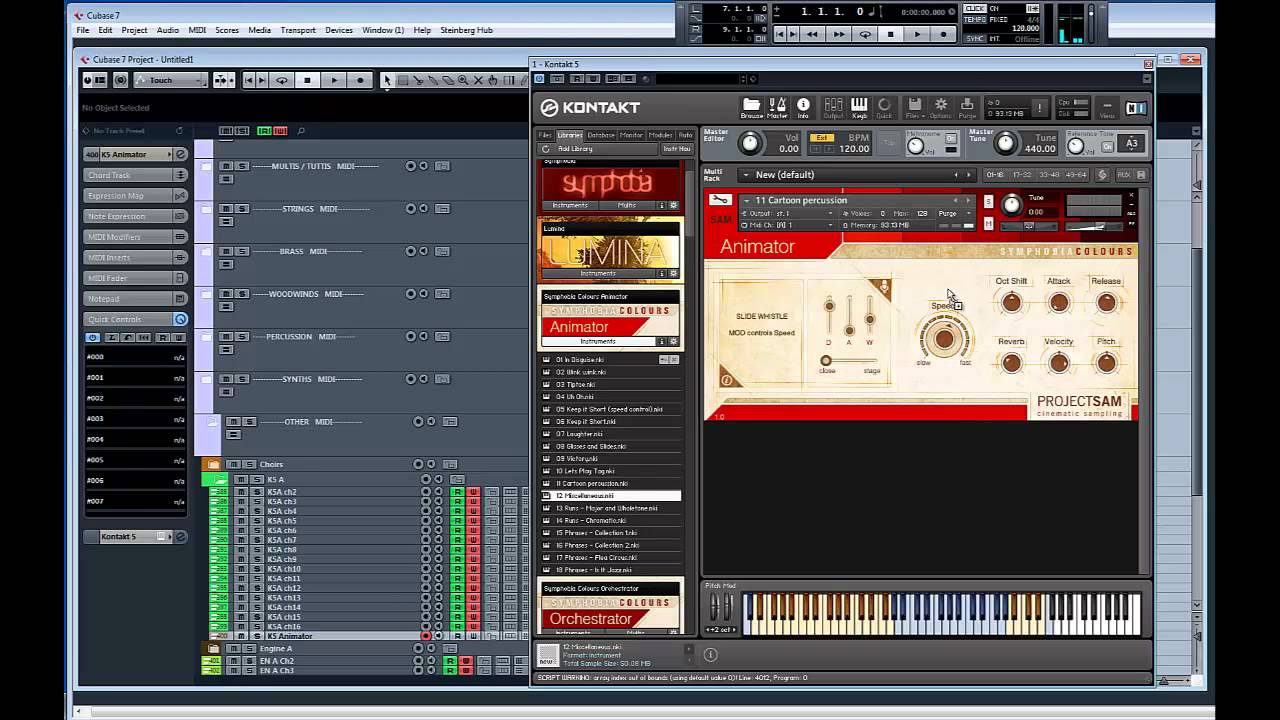Expand the MIDI Modifiers inspector section
This screenshot has height=720, width=1280.
[x=136, y=237]
